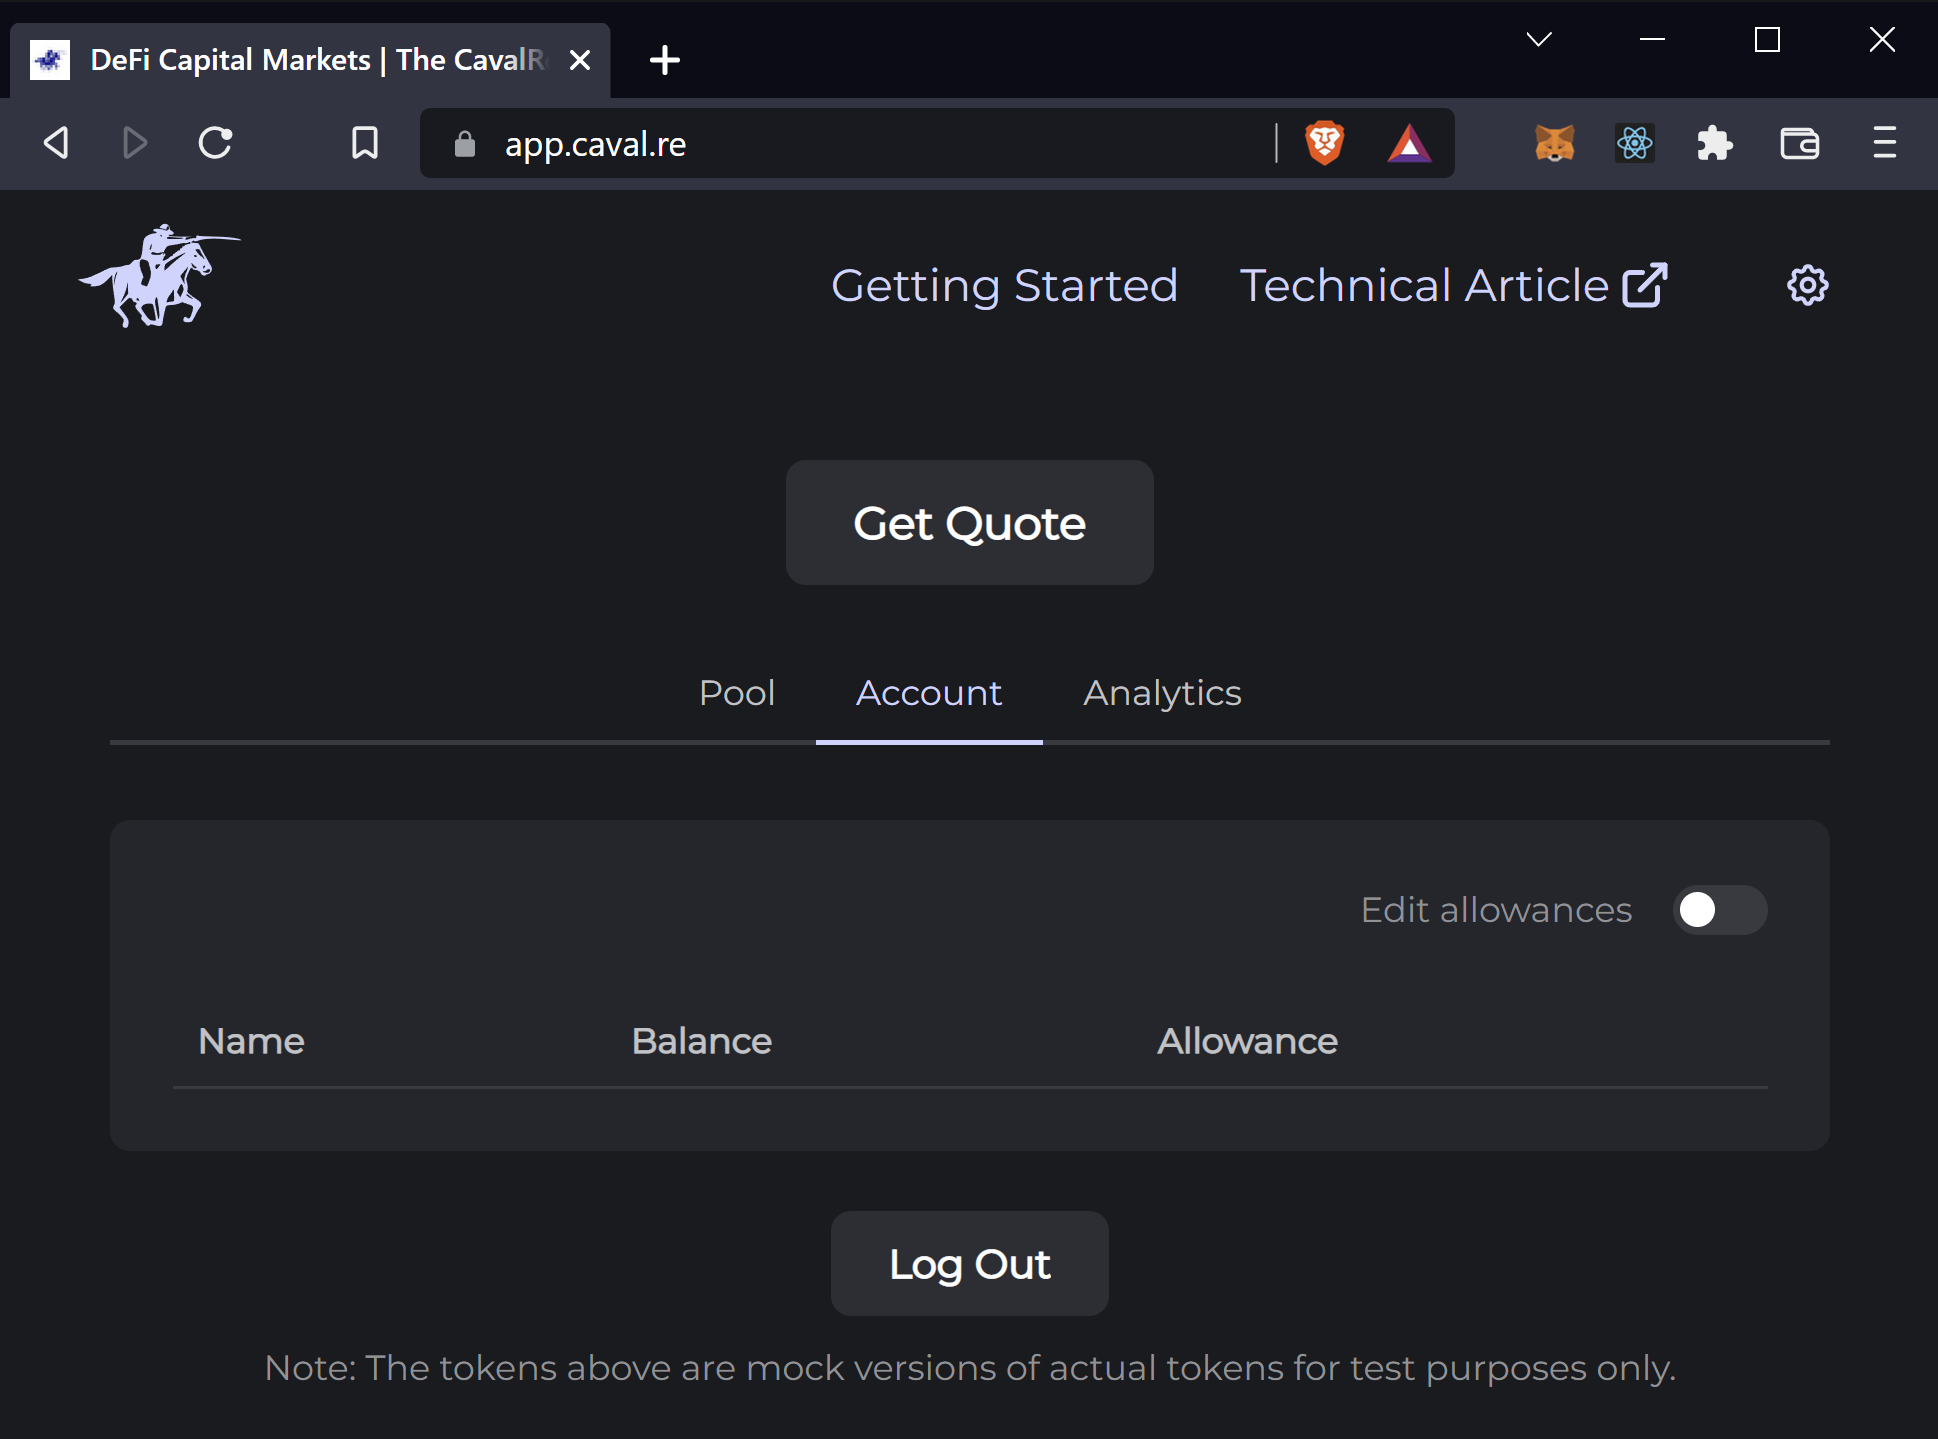Viewport: 1938px width, 1439px height.
Task: Select the DeFi Capital Markets tab
Action: tap(310, 60)
